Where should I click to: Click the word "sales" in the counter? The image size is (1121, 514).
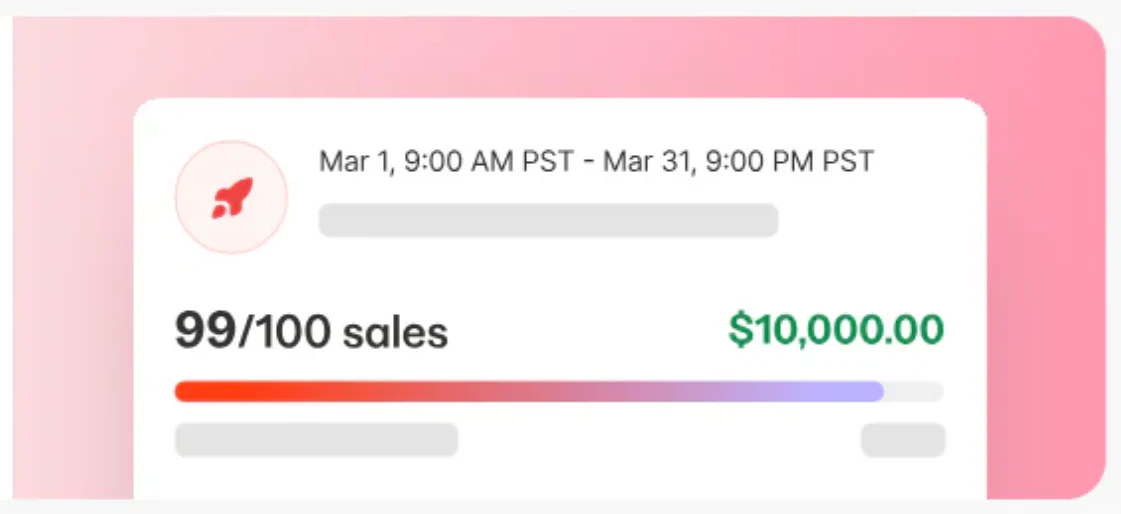pyautogui.click(x=395, y=333)
